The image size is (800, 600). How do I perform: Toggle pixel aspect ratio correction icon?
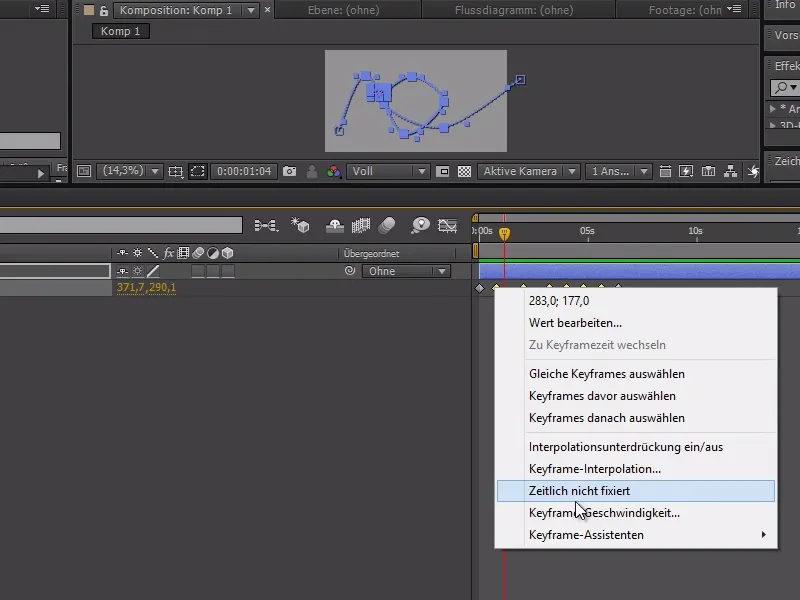tap(665, 171)
